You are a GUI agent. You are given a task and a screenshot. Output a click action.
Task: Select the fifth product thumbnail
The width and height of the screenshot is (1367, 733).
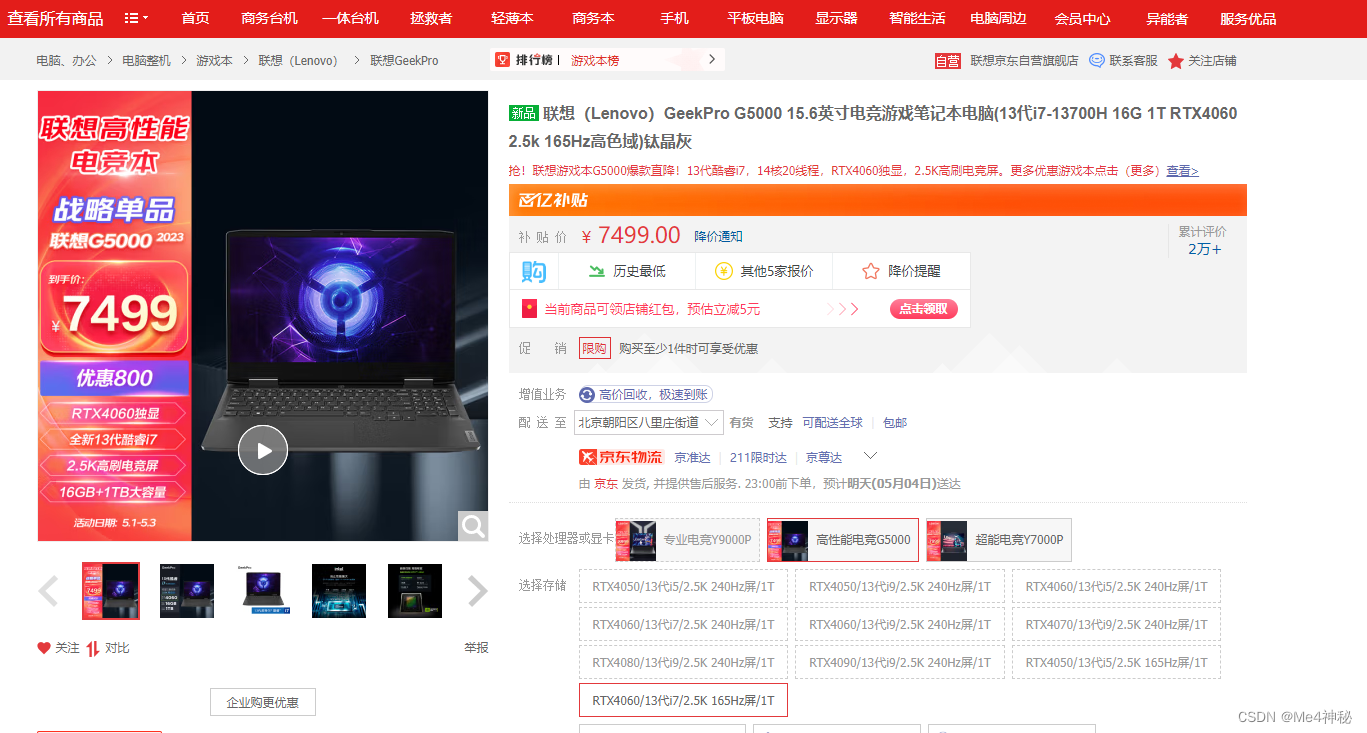point(415,591)
